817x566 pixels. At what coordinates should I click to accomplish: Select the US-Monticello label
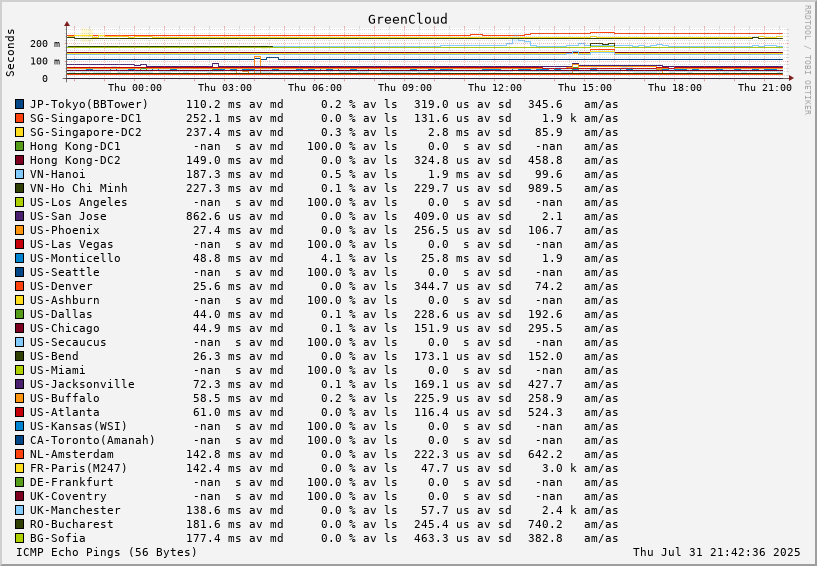pyautogui.click(x=75, y=258)
